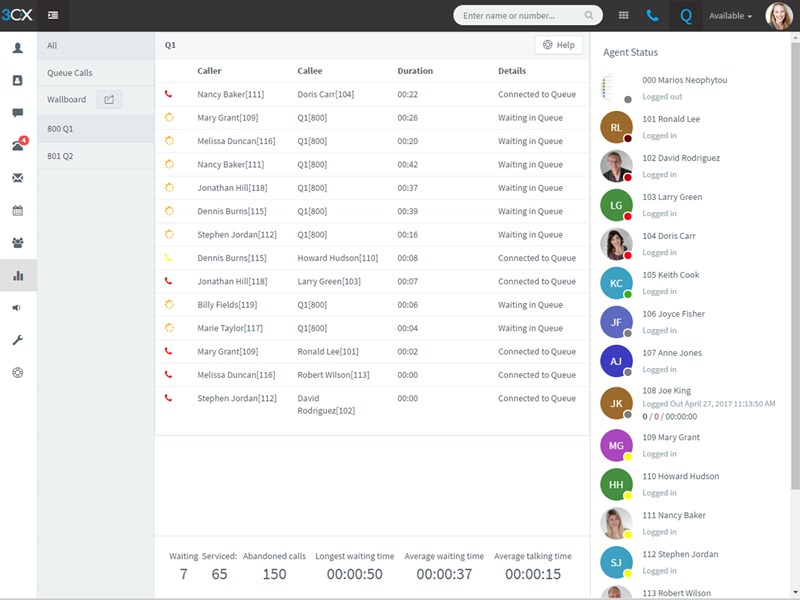Open Wallboard in new window icon
Image resolution: width=800 pixels, height=600 pixels.
coord(109,99)
